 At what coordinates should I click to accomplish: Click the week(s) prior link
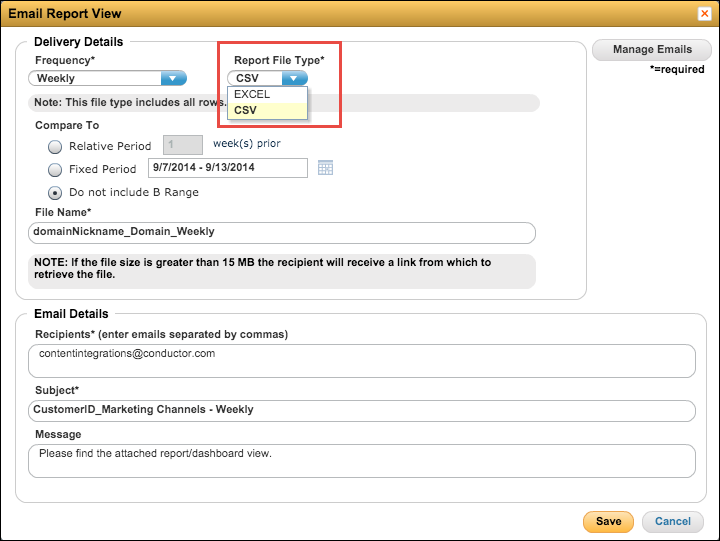pyautogui.click(x=247, y=144)
